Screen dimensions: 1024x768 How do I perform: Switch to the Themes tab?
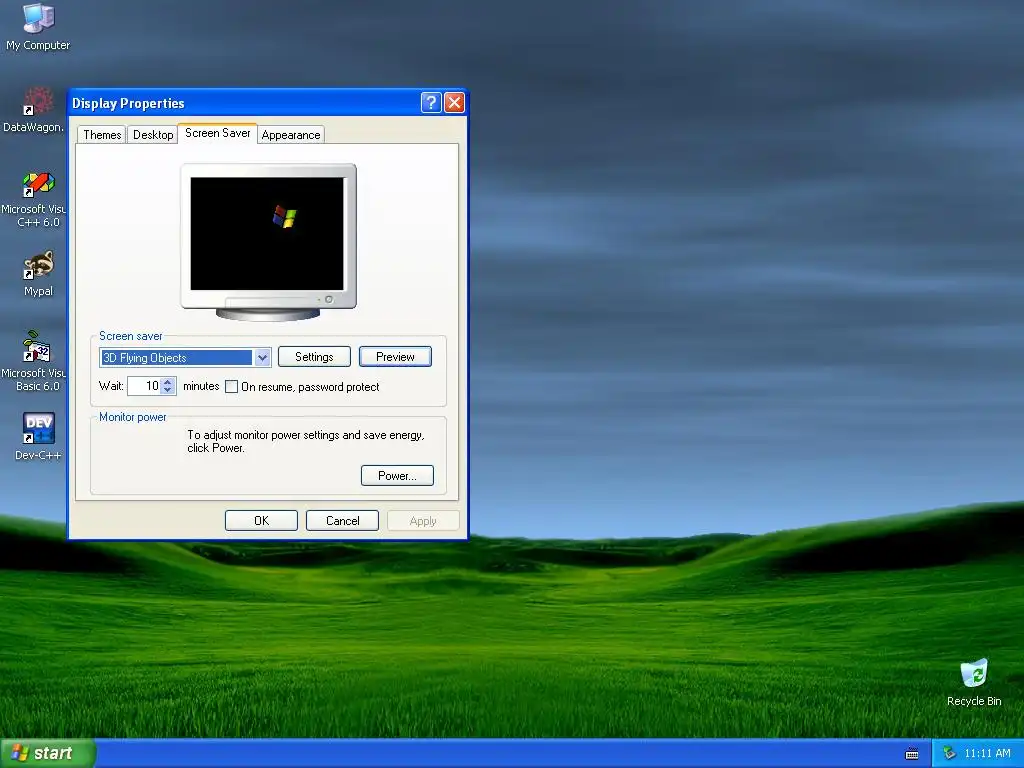coord(102,135)
